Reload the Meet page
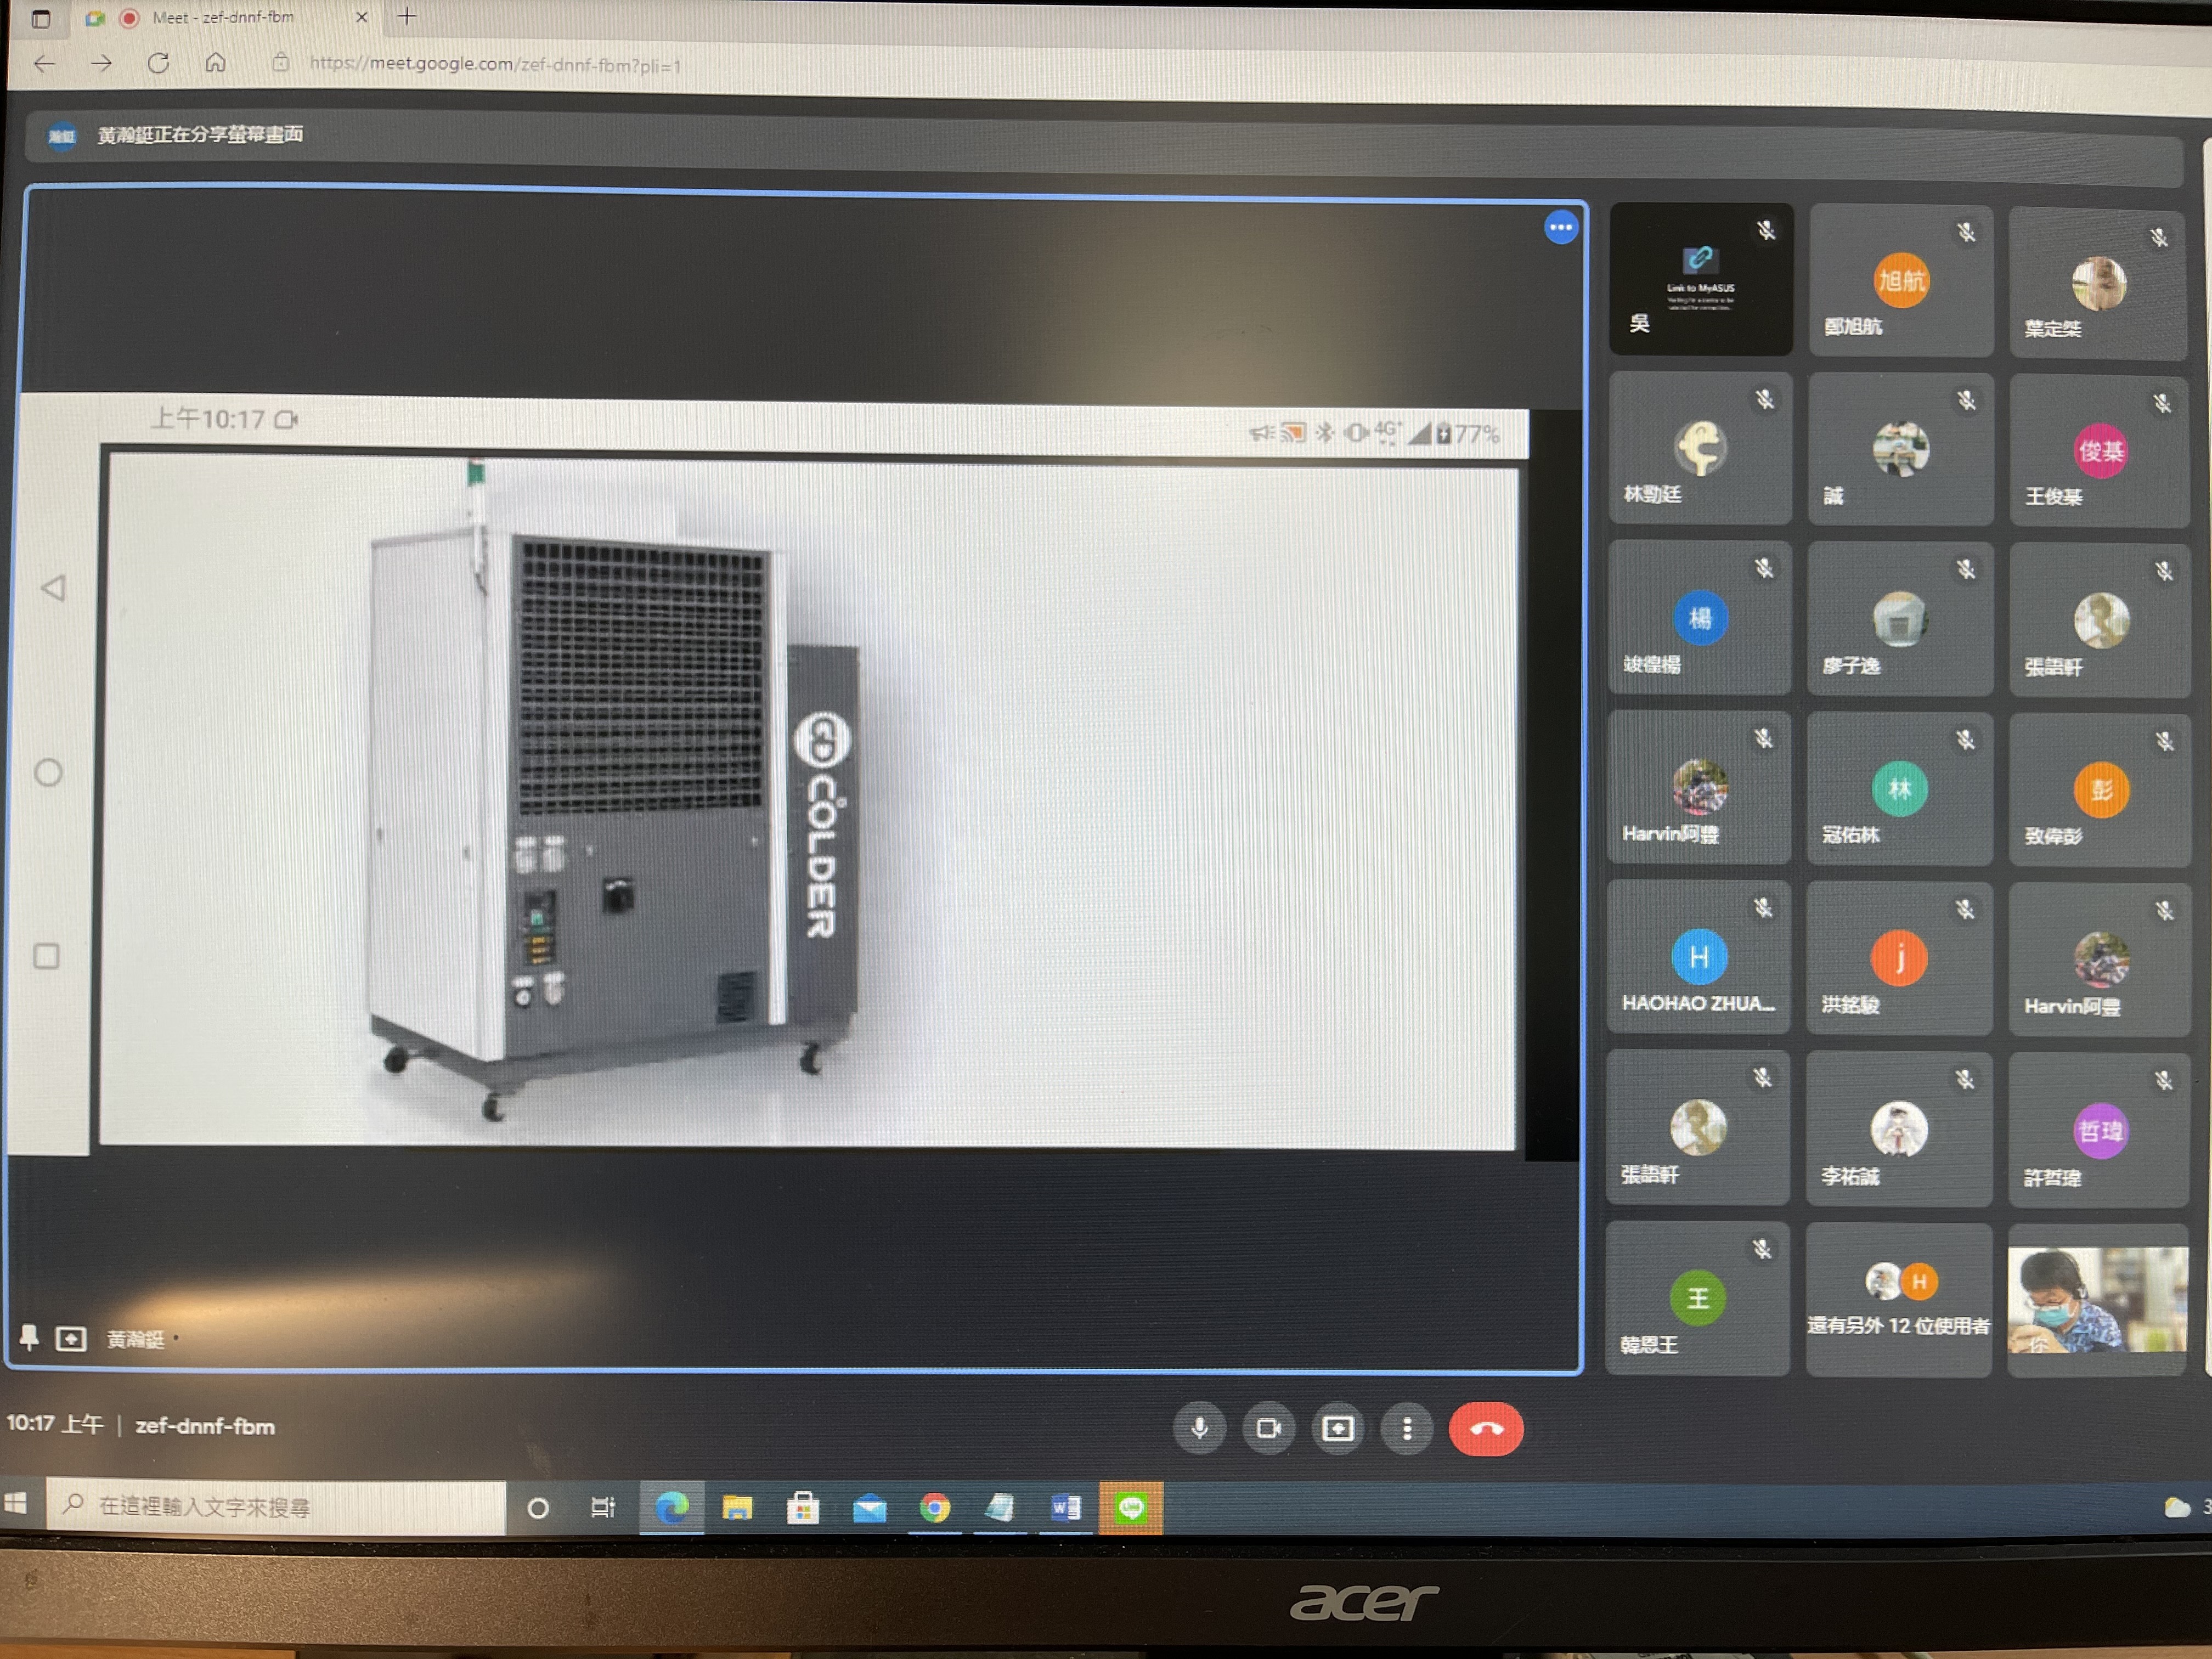Image resolution: width=2212 pixels, height=1659 pixels. point(158,64)
